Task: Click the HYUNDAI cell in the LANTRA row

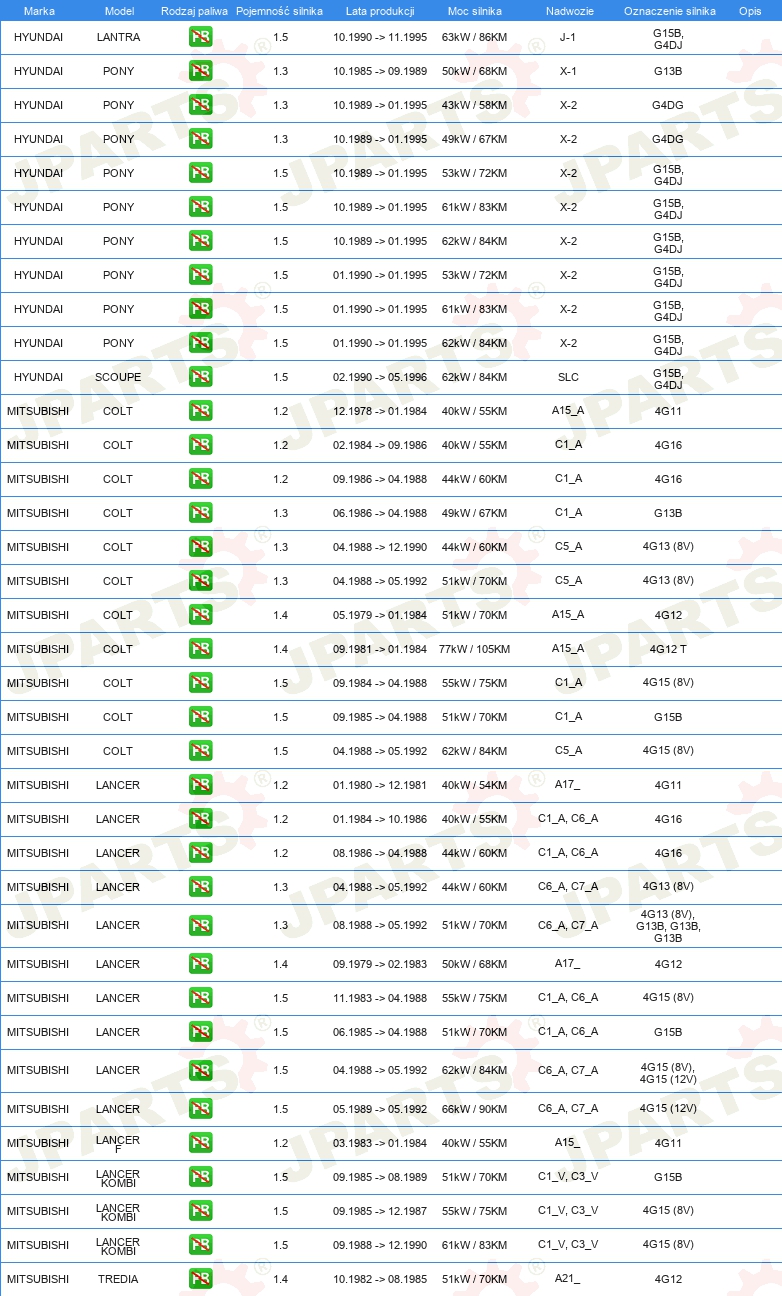Action: (39, 38)
